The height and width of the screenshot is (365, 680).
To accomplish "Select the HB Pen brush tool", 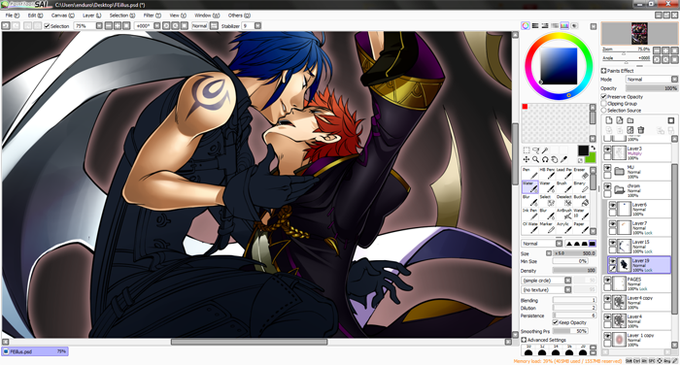I will tap(547, 173).
